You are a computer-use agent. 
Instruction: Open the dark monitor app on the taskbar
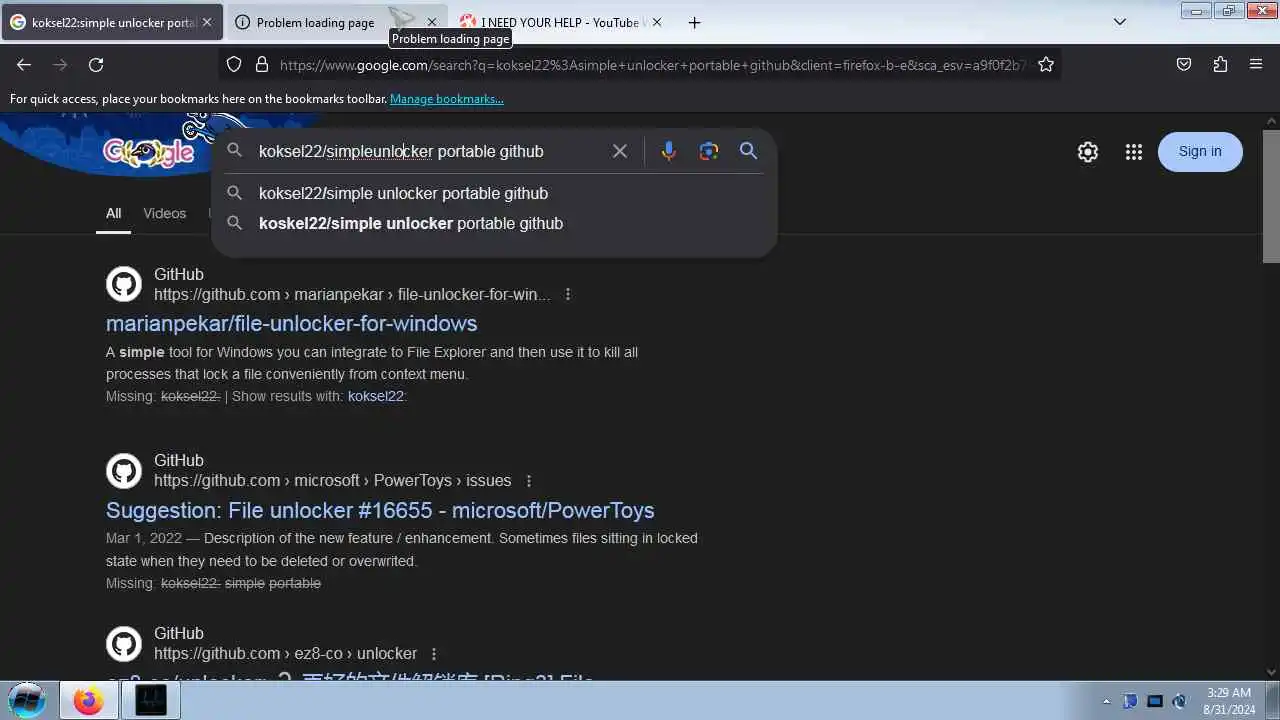(x=151, y=701)
